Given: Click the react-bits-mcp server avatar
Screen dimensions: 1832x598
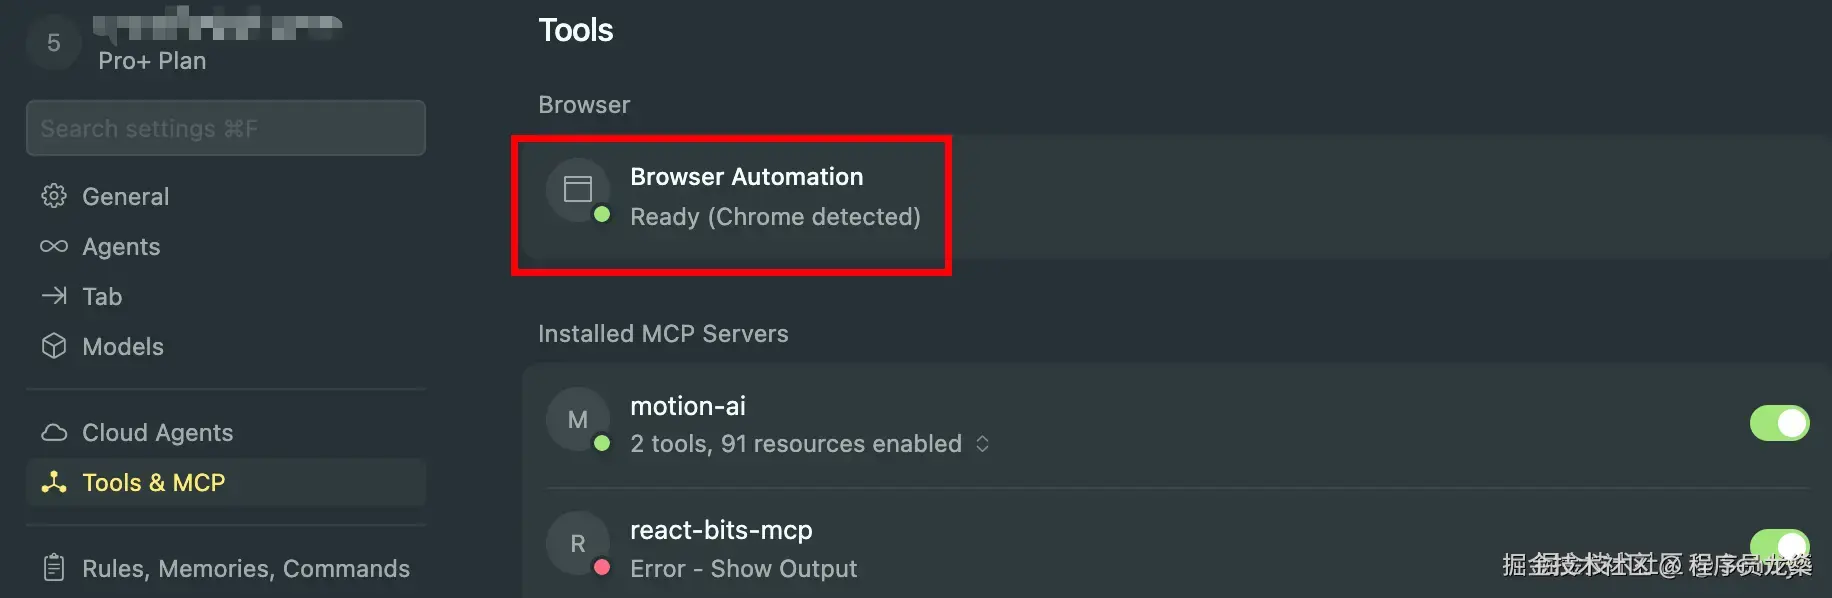Looking at the screenshot, I should (578, 544).
